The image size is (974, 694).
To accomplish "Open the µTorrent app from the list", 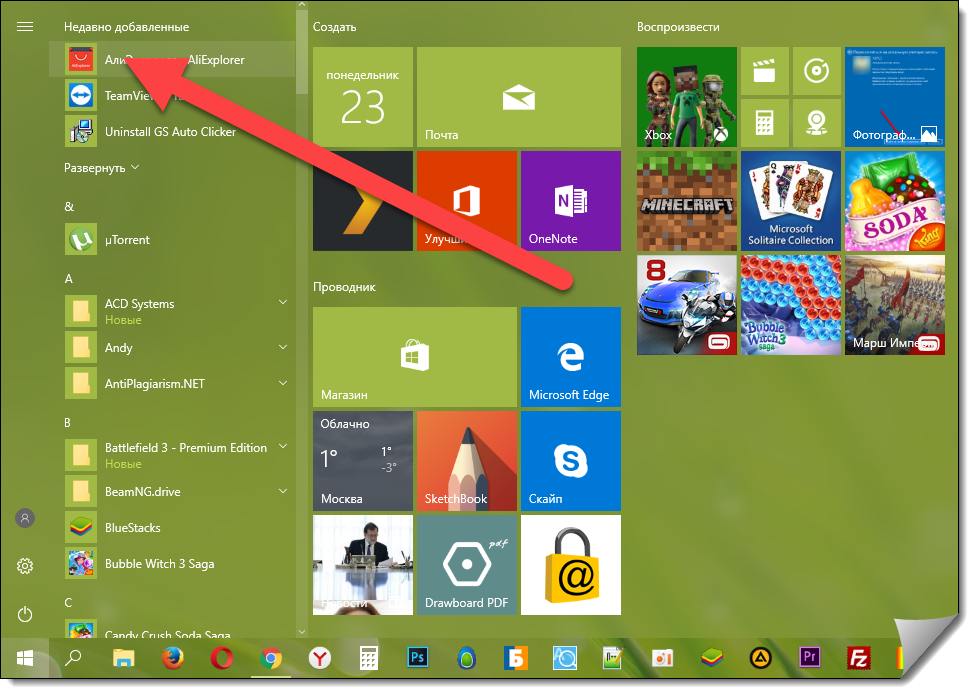I will (x=127, y=240).
